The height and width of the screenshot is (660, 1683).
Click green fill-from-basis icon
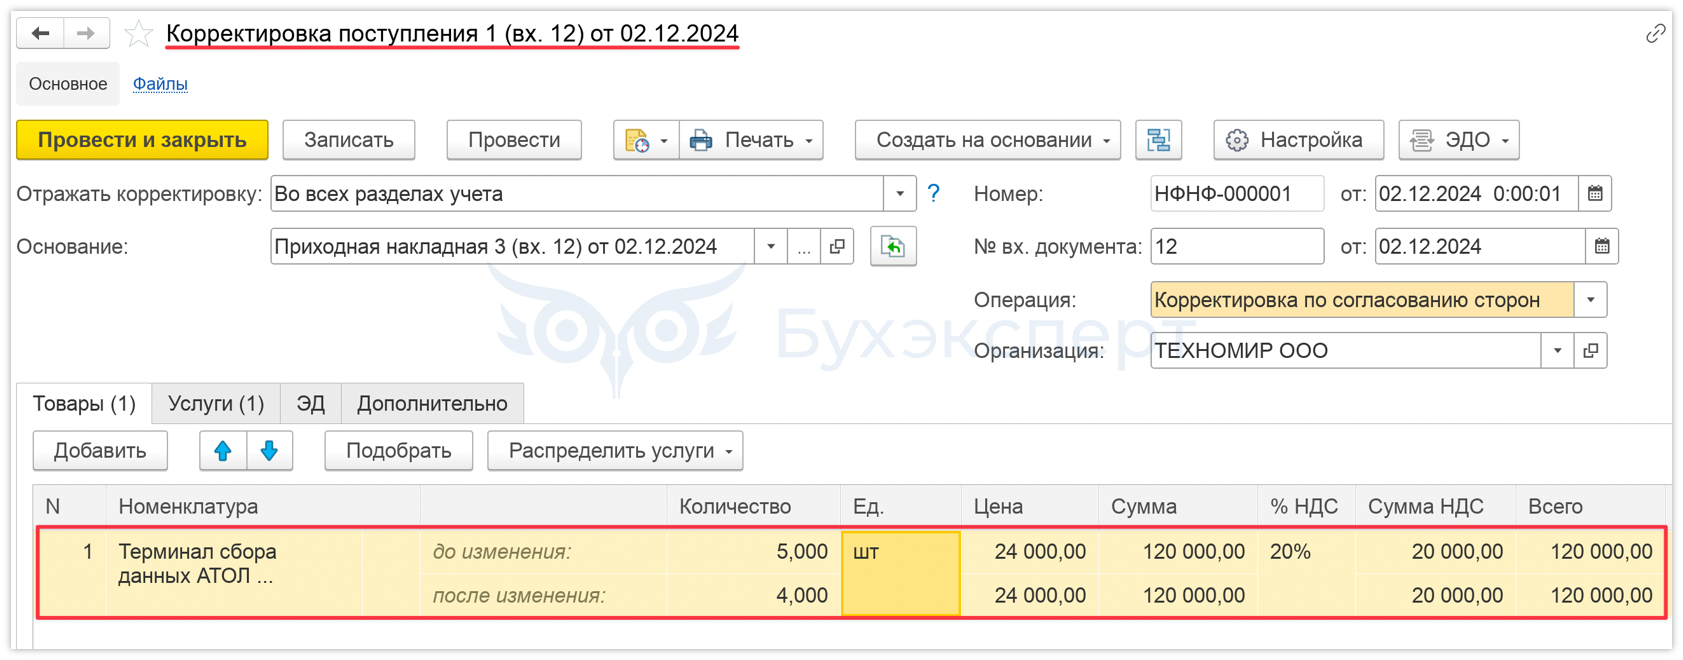coord(893,247)
